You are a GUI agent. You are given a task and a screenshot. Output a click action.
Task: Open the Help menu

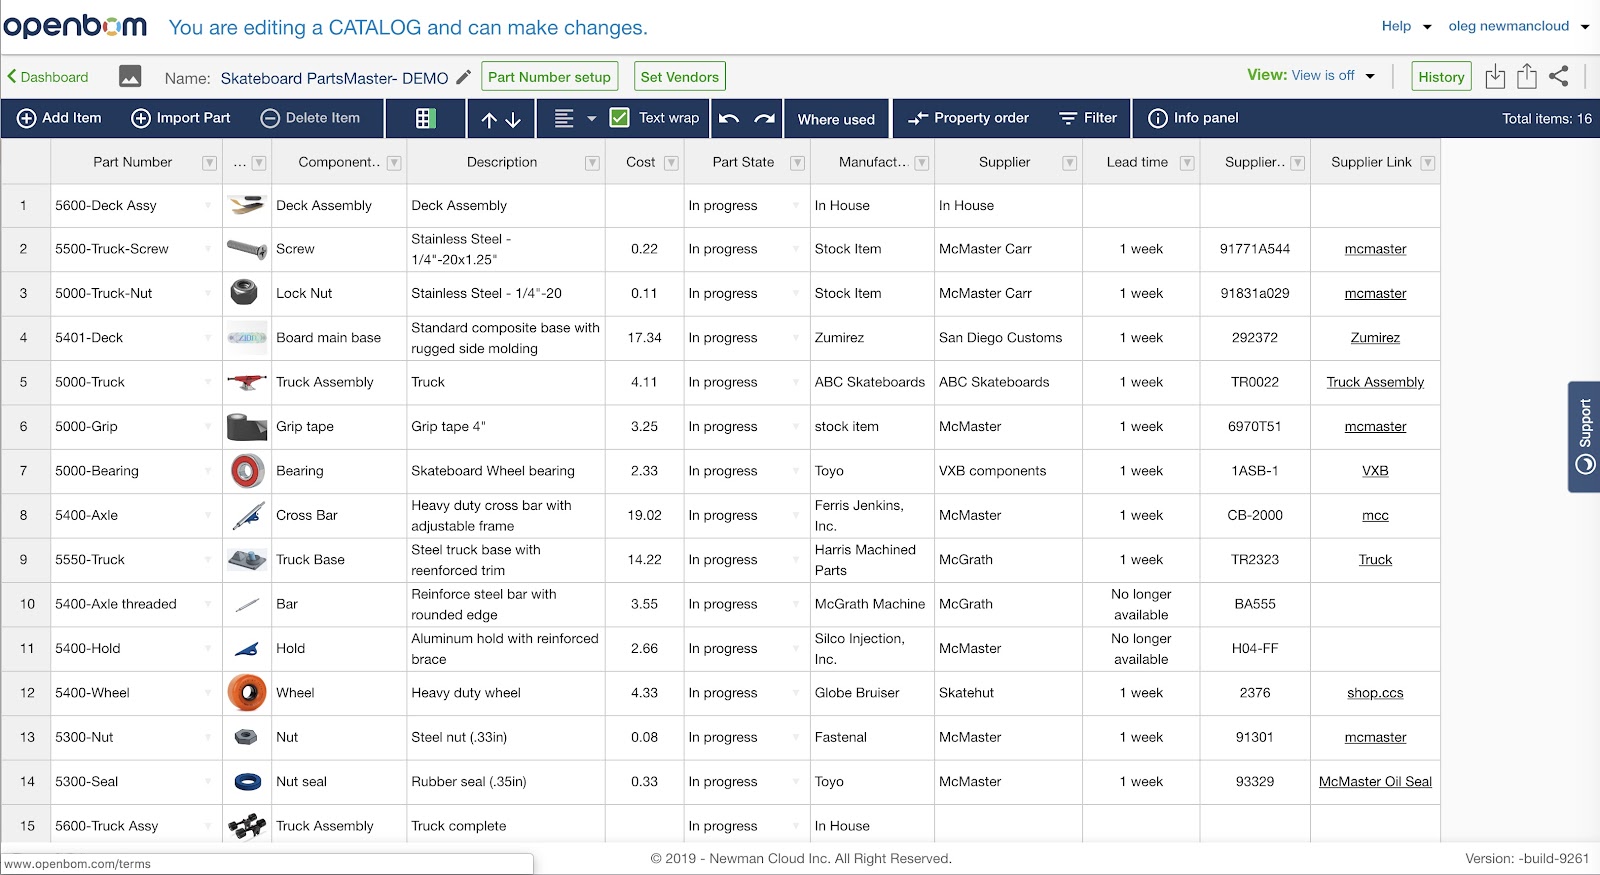pos(1406,26)
